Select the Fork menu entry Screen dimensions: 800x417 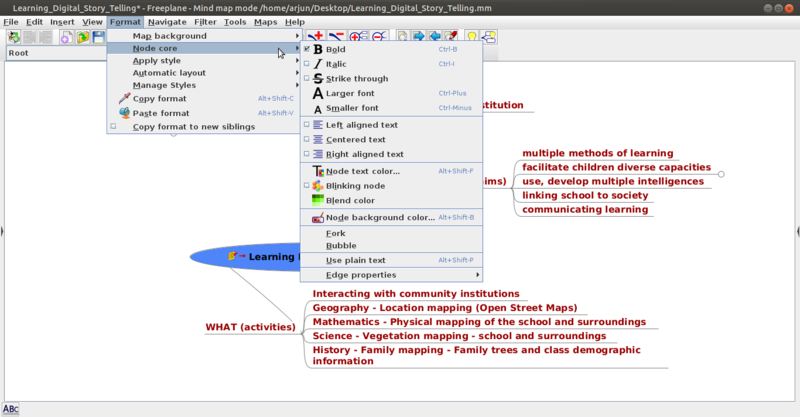(391, 233)
